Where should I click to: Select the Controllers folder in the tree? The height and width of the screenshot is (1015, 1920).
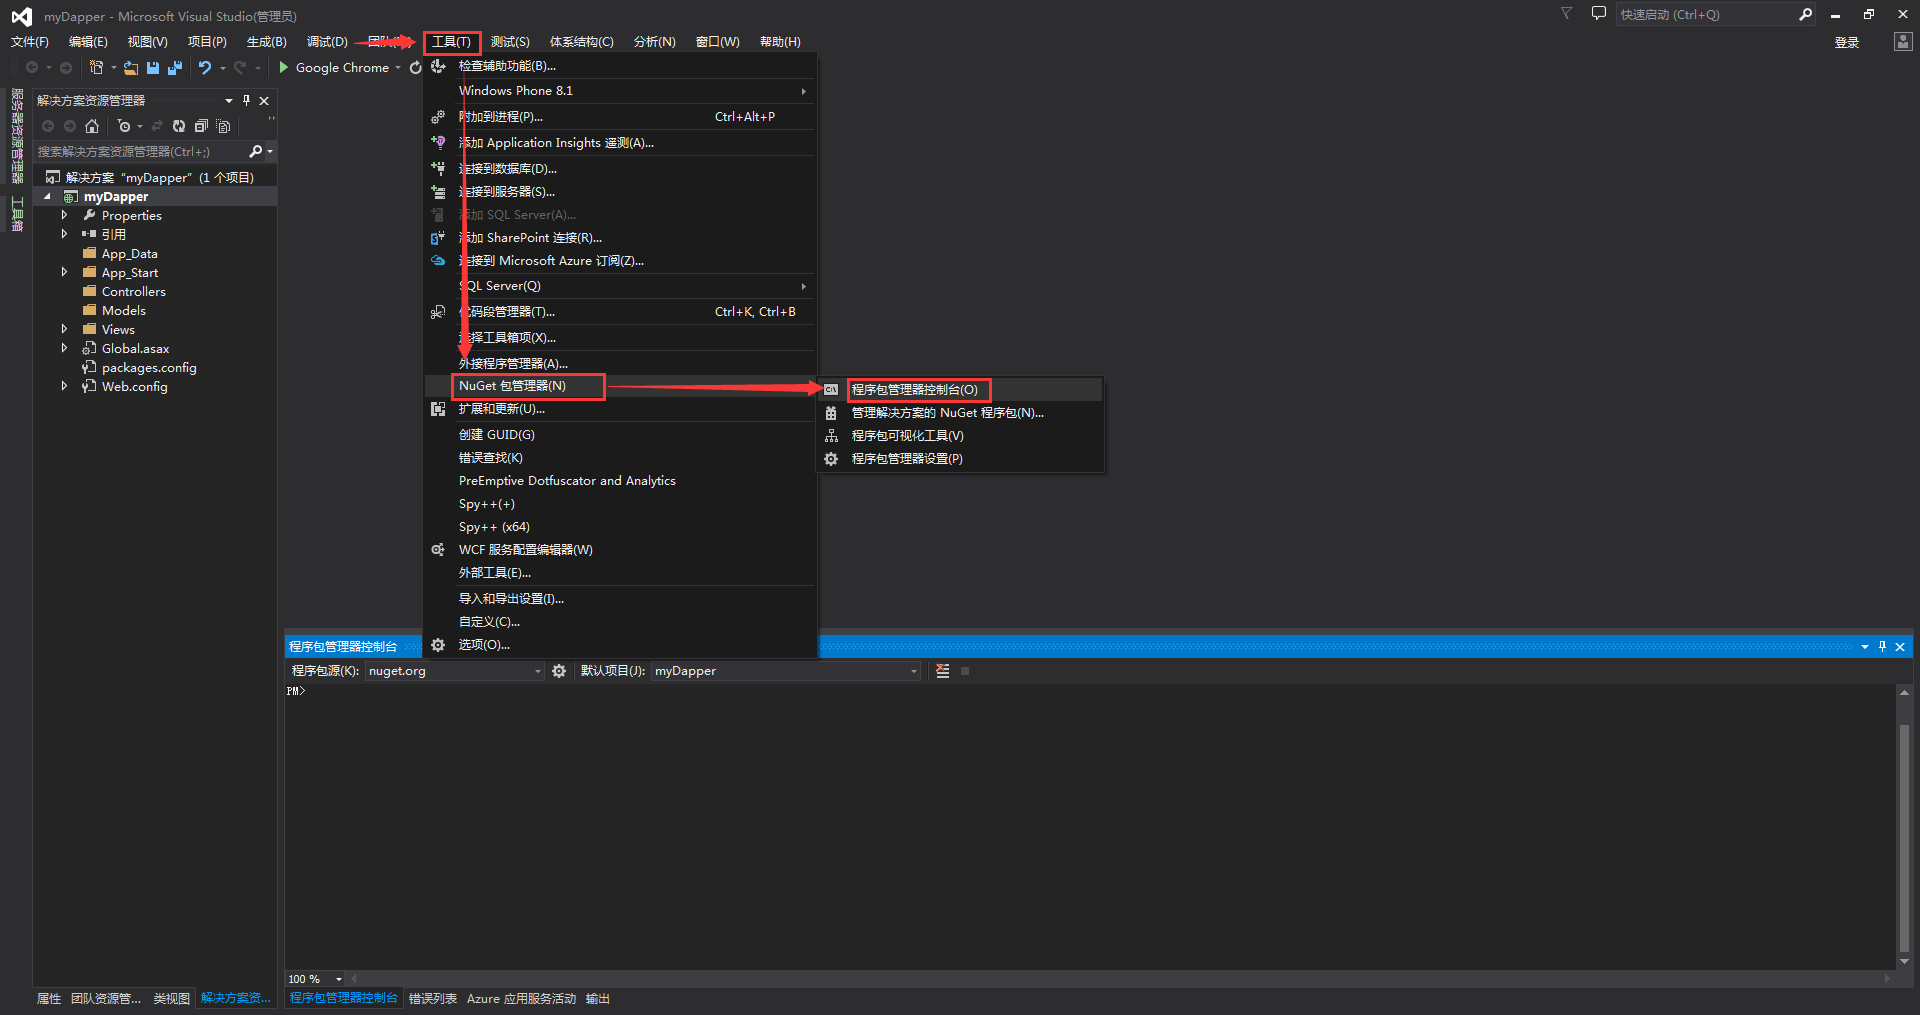pyautogui.click(x=134, y=291)
